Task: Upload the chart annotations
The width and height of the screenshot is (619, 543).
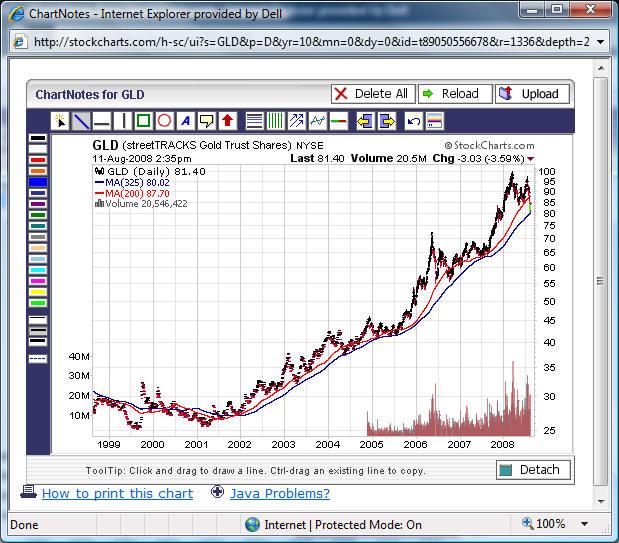Action: tap(534, 94)
